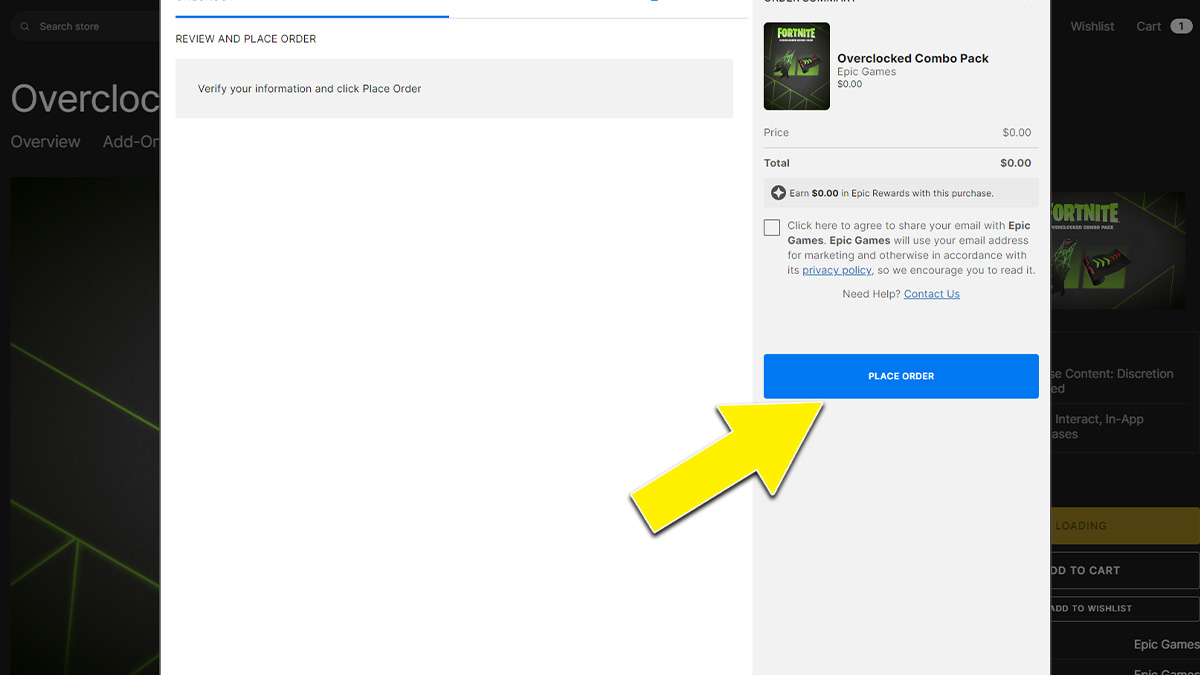
Task: Click the Overclocked Combo Pack product title
Action: click(912, 58)
